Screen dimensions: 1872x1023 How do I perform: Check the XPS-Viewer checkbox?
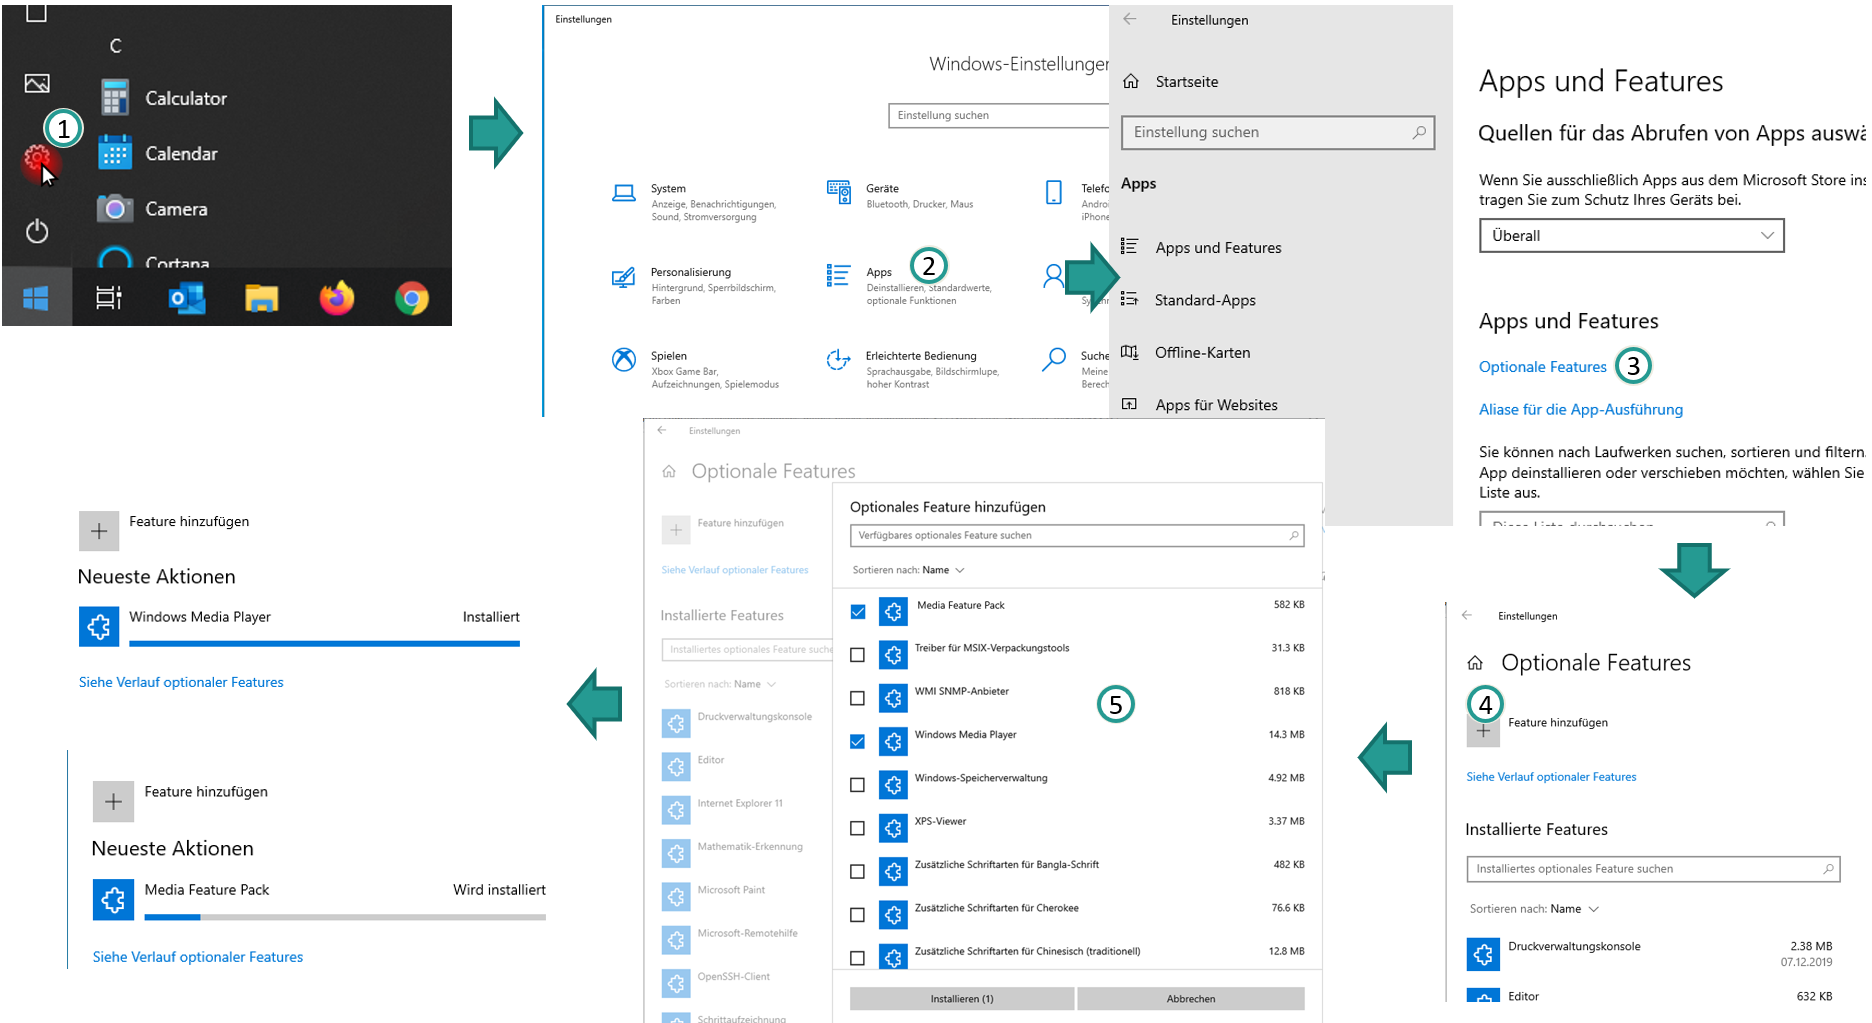click(857, 828)
